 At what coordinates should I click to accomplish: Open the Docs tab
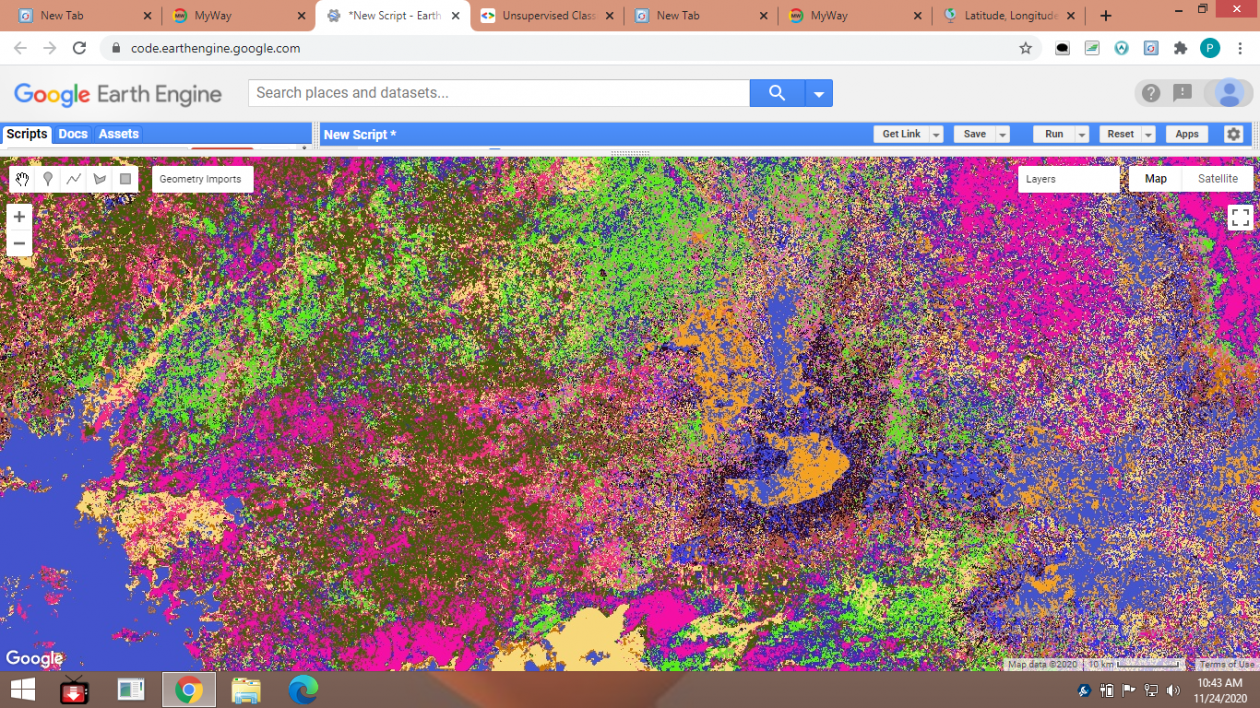pyautogui.click(x=73, y=134)
